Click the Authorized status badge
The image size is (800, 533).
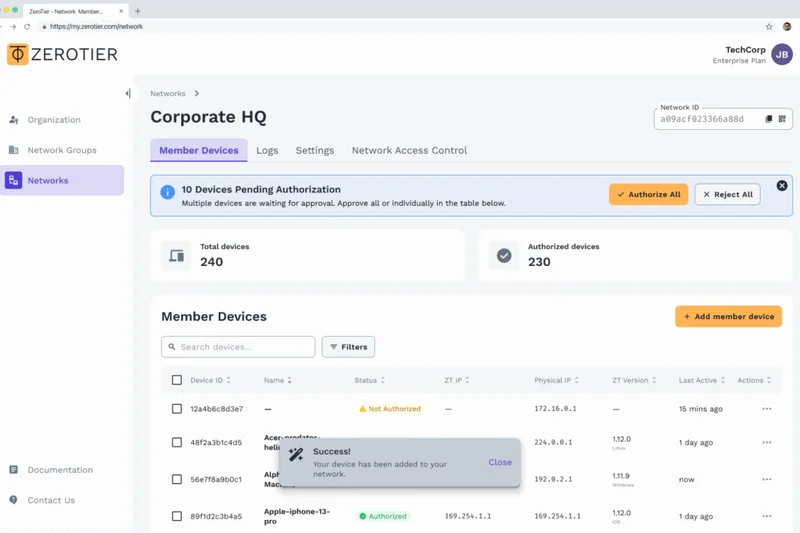click(383, 516)
